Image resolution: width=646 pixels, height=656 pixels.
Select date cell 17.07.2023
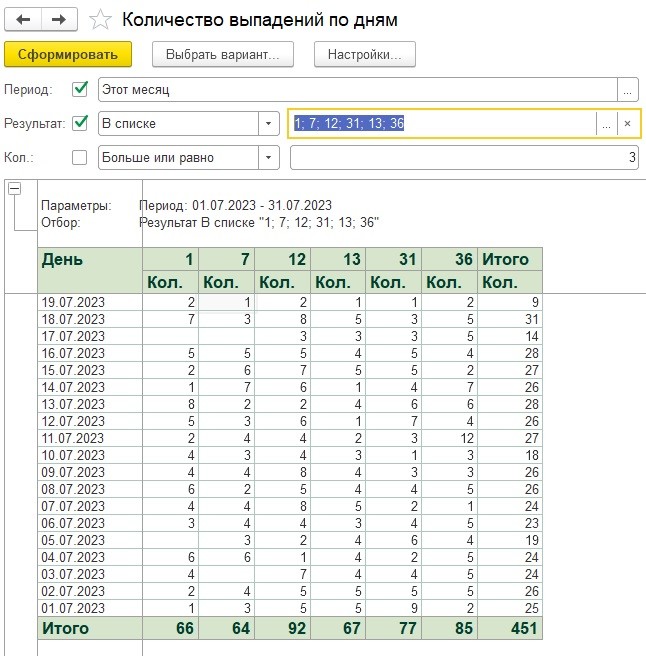pos(90,336)
